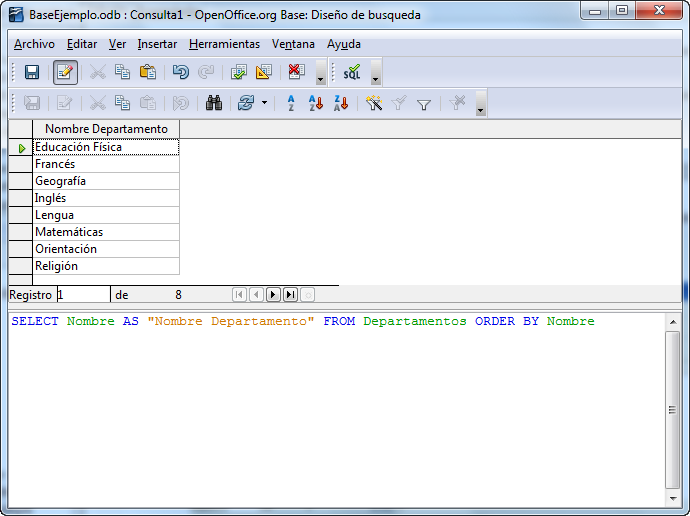Click the Paste icon in the data toolbar
Viewport: 690px width, 516px height.
click(148, 103)
